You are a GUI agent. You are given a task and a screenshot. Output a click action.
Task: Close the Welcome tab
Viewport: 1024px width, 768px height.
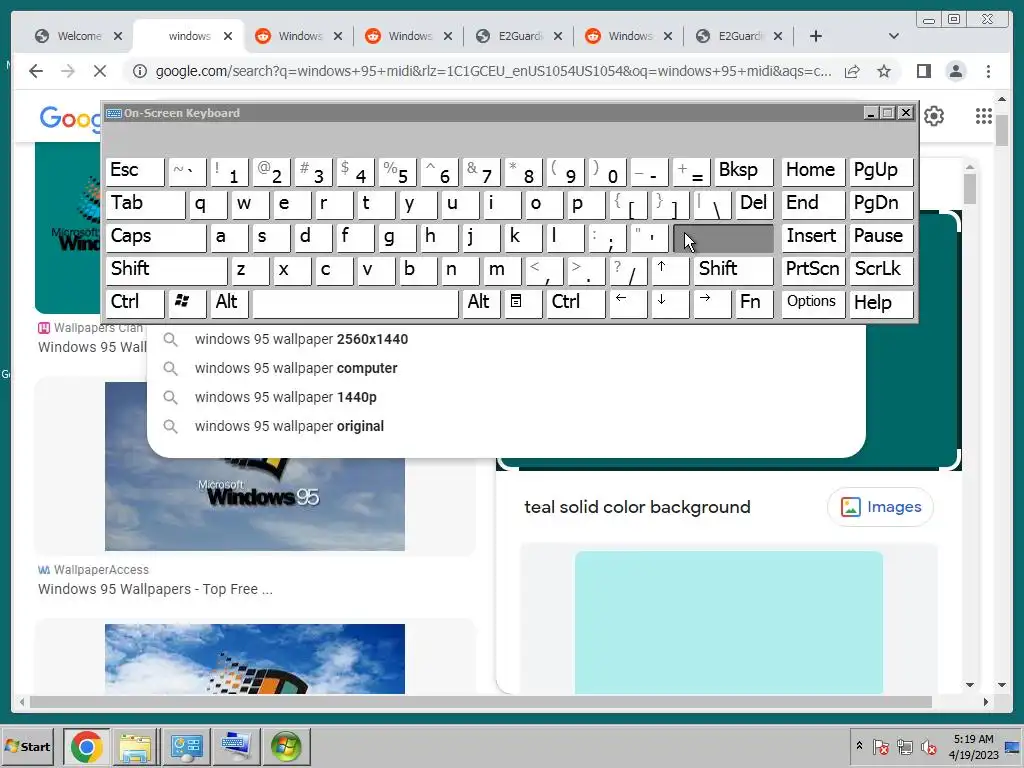tap(118, 36)
